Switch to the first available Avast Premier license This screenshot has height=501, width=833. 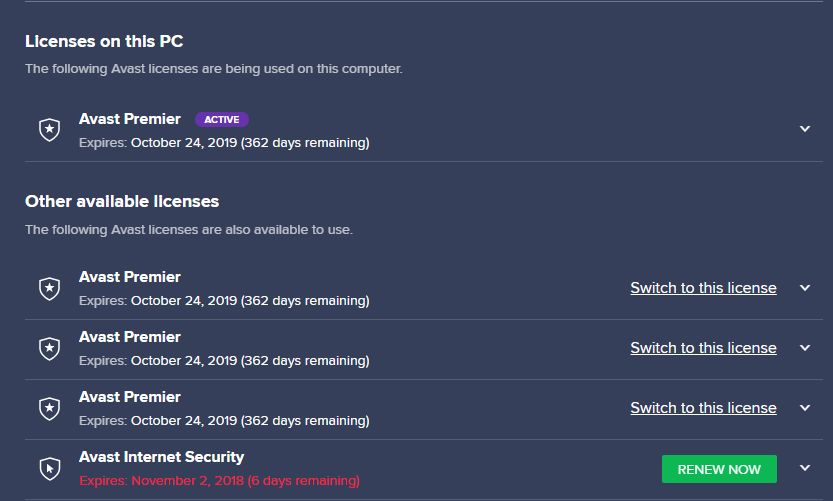tap(703, 288)
